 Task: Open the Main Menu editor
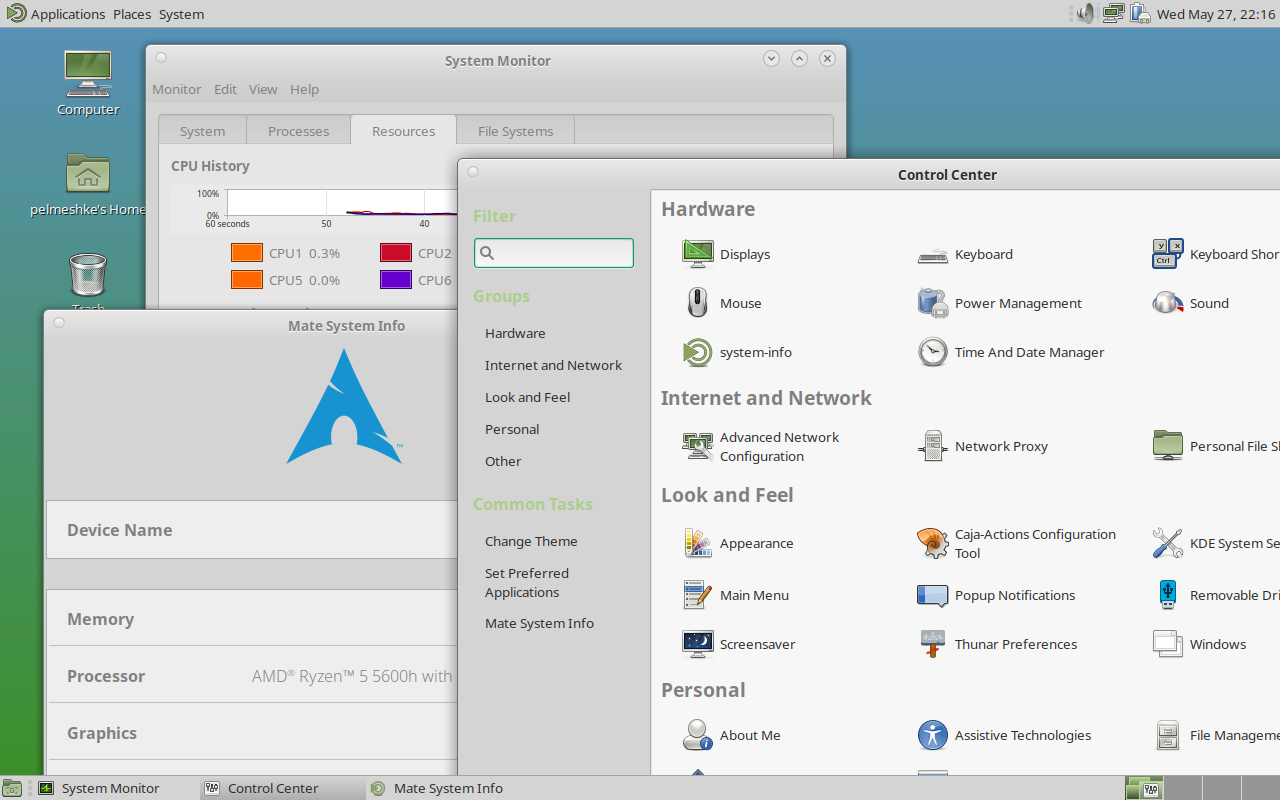click(x=736, y=595)
